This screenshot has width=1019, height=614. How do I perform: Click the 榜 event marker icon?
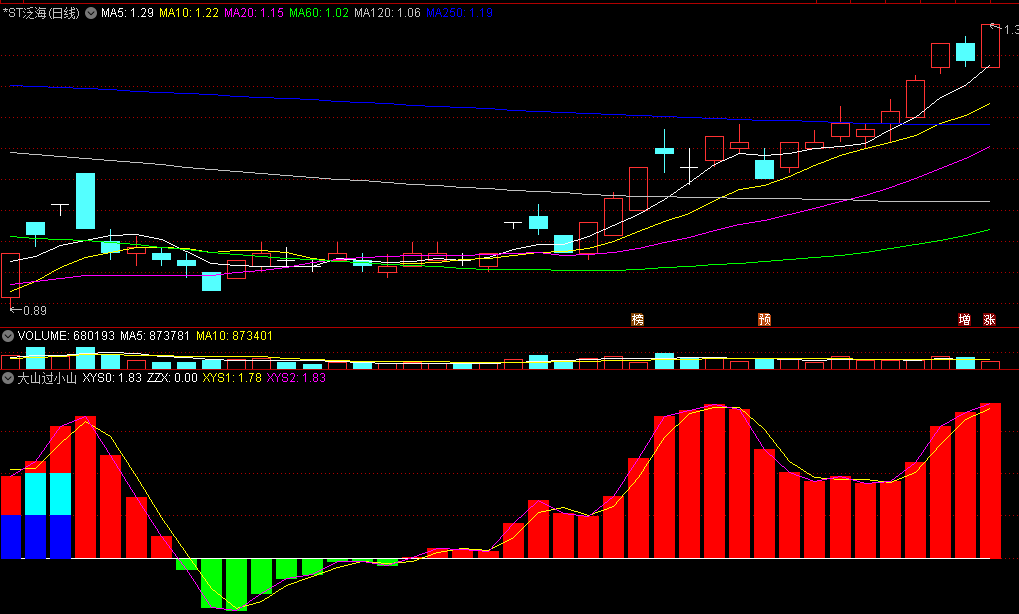[x=638, y=320]
